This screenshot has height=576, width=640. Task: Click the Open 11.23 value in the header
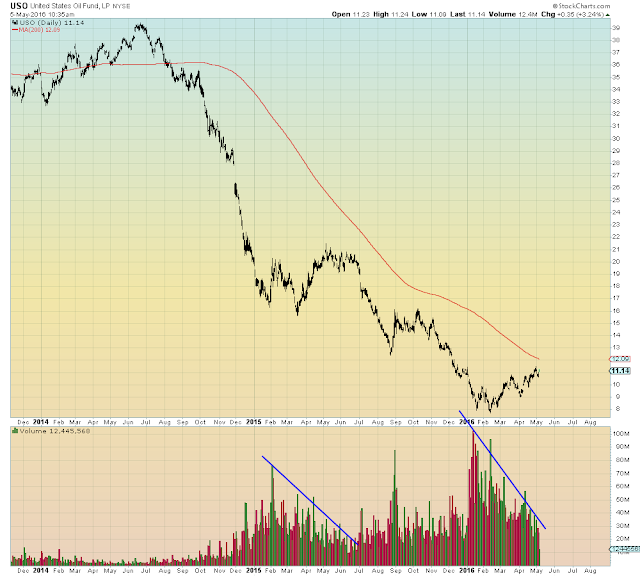click(351, 14)
